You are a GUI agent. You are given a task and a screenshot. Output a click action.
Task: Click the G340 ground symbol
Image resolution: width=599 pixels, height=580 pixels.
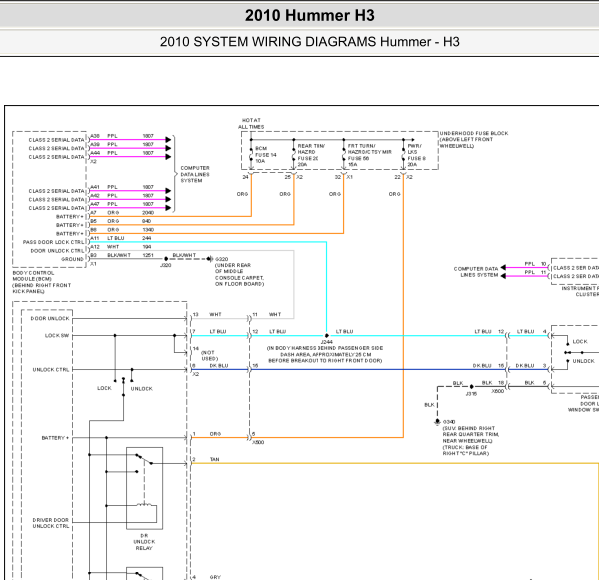point(437,422)
